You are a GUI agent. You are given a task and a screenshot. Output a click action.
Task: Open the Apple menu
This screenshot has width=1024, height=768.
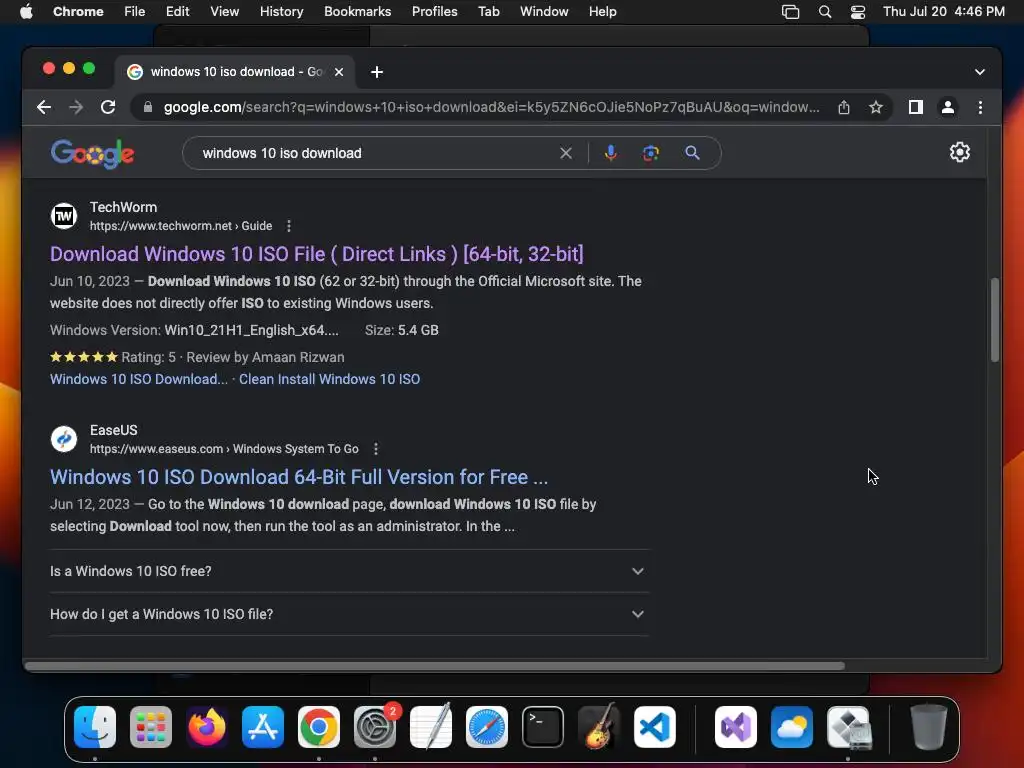(x=26, y=12)
